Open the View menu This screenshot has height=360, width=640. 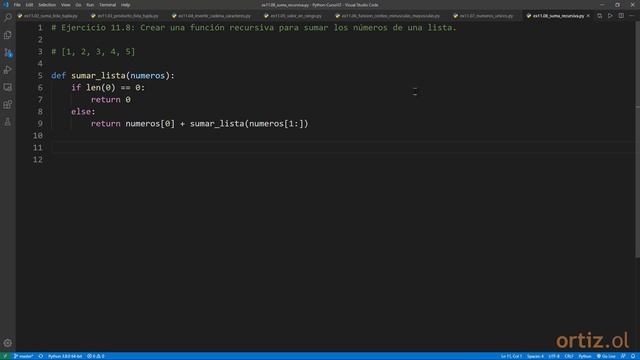(x=65, y=5)
